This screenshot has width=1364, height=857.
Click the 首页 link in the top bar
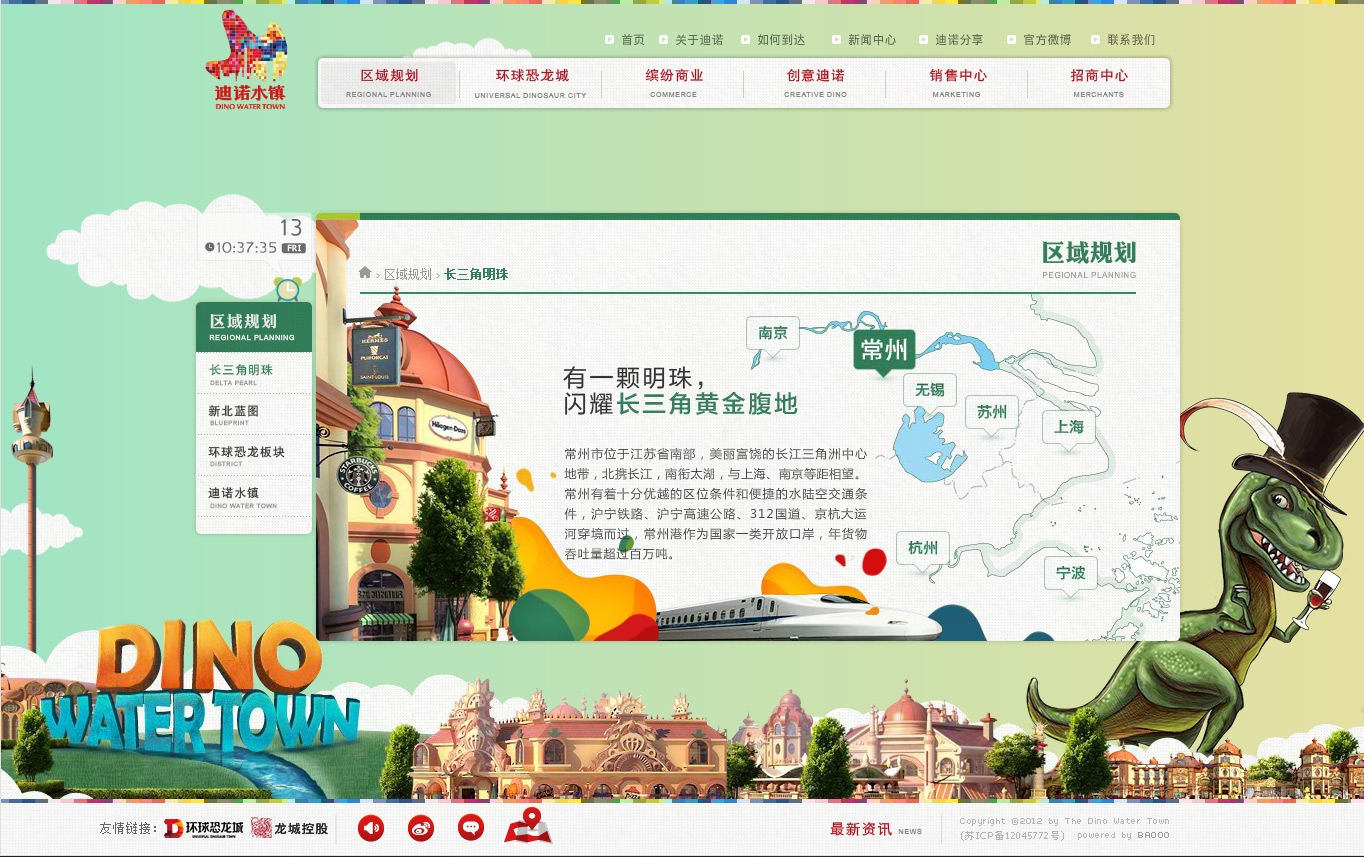pyautogui.click(x=632, y=40)
